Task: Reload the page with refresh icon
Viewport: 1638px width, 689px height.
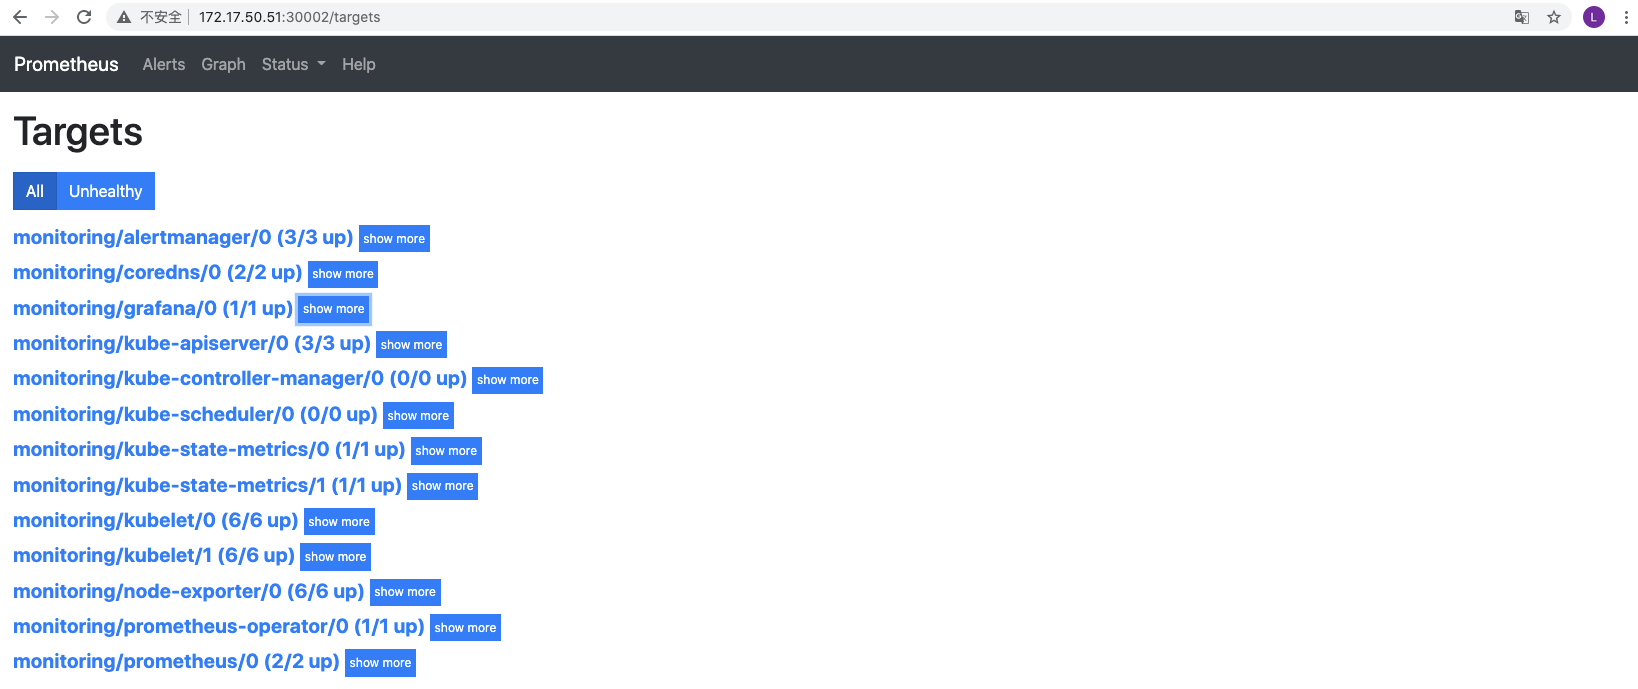Action: click(84, 17)
